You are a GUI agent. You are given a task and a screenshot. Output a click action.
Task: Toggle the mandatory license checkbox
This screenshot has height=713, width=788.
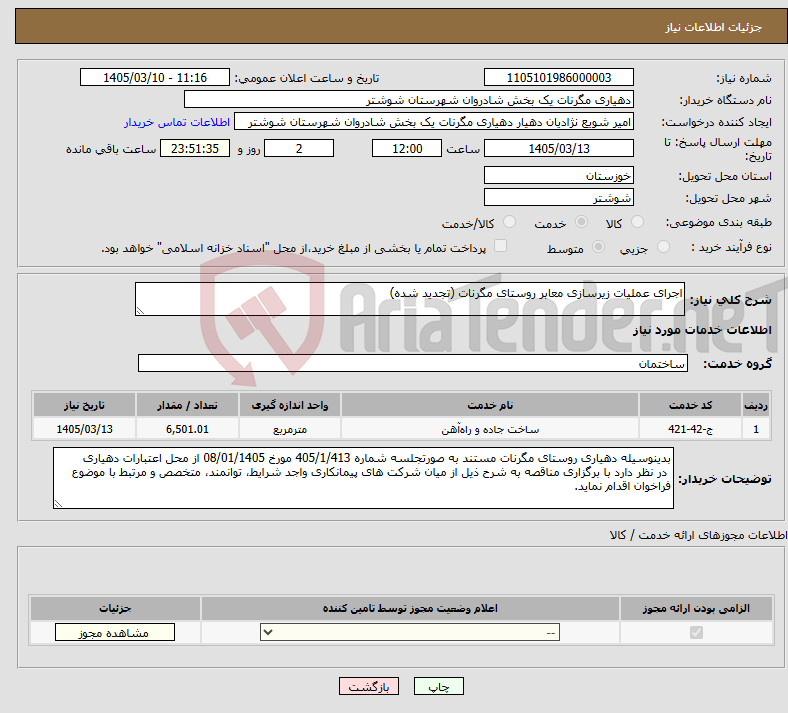pos(696,632)
